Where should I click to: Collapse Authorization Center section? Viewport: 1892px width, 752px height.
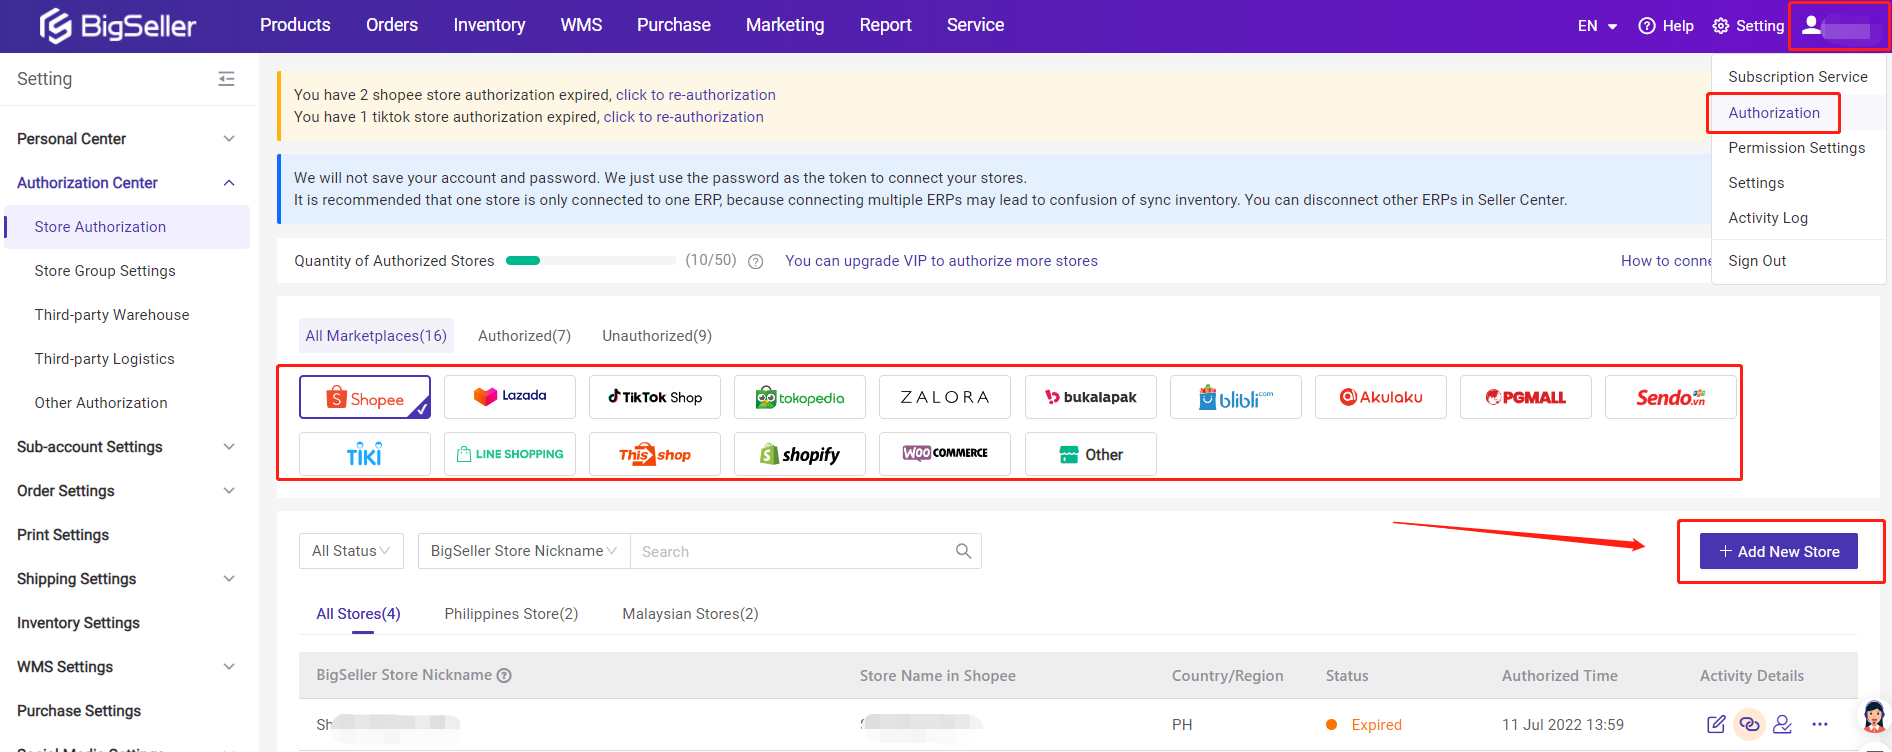(229, 183)
